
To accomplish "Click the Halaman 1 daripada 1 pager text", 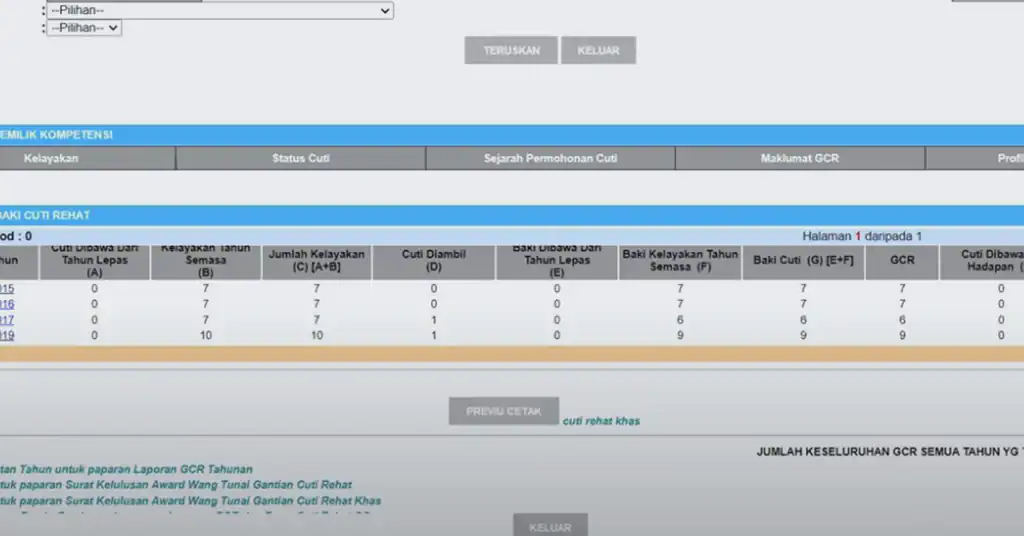I will point(862,236).
